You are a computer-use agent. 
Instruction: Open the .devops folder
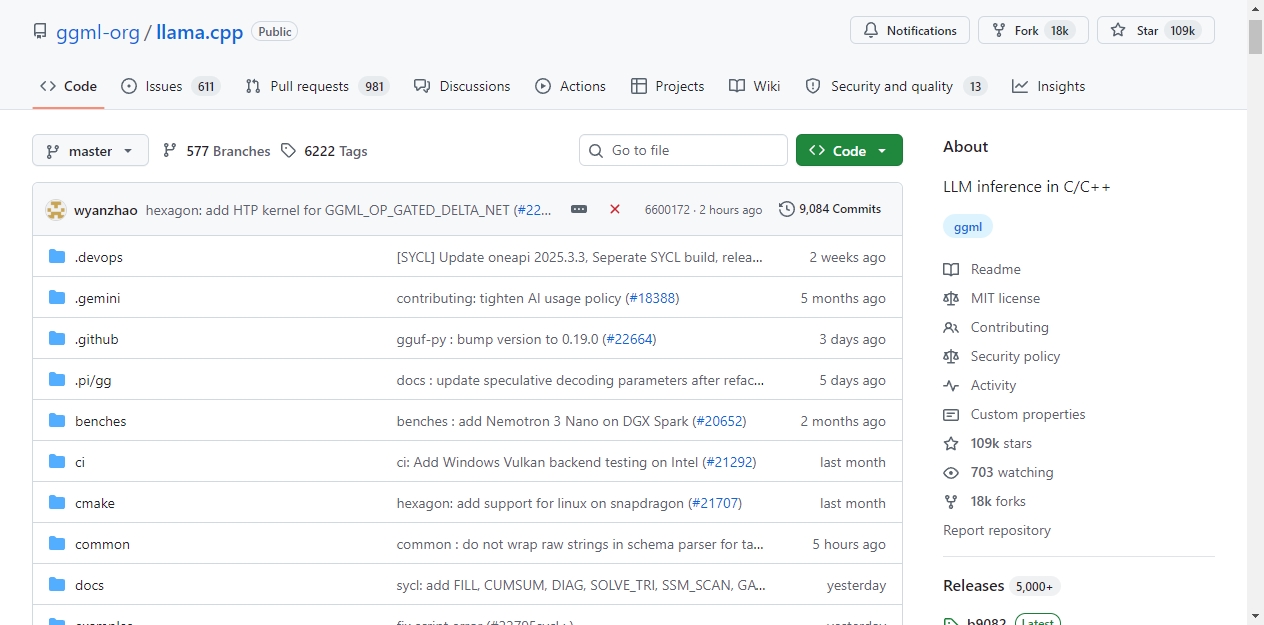pos(99,257)
